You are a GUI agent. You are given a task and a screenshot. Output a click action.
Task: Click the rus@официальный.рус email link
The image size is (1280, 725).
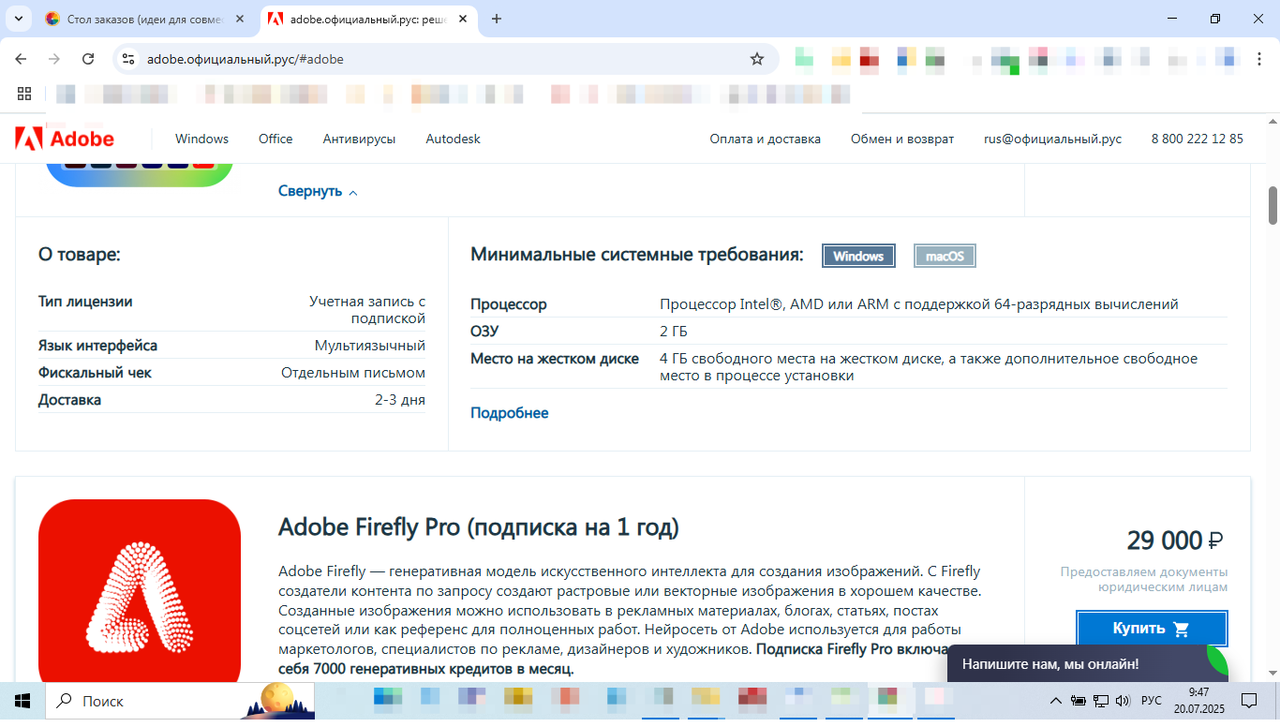click(1052, 139)
